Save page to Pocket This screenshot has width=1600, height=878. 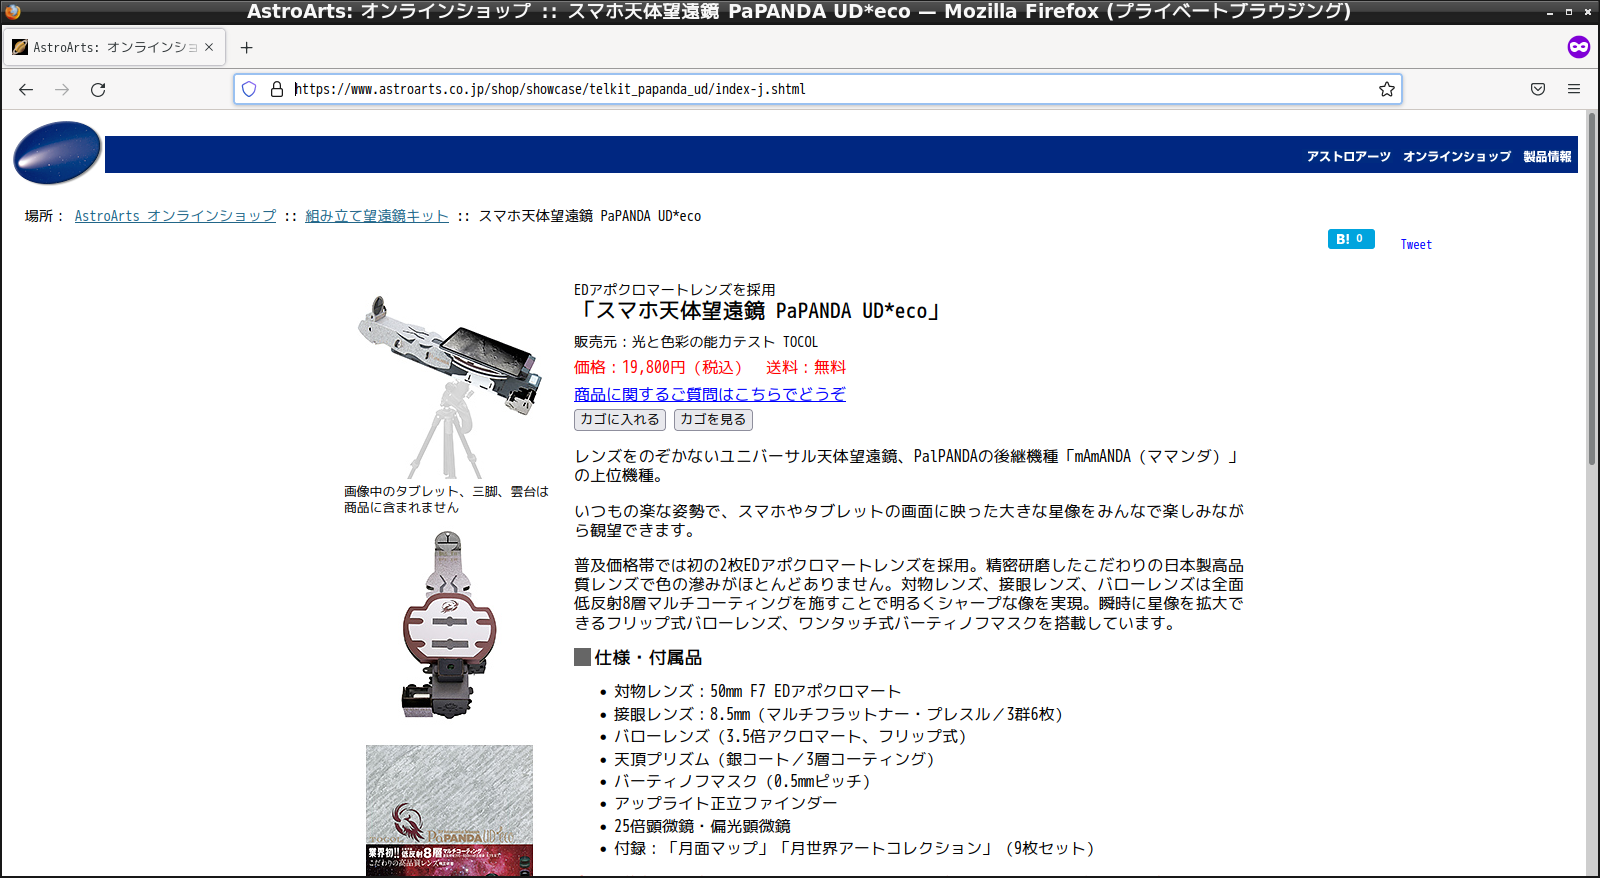click(x=1538, y=89)
